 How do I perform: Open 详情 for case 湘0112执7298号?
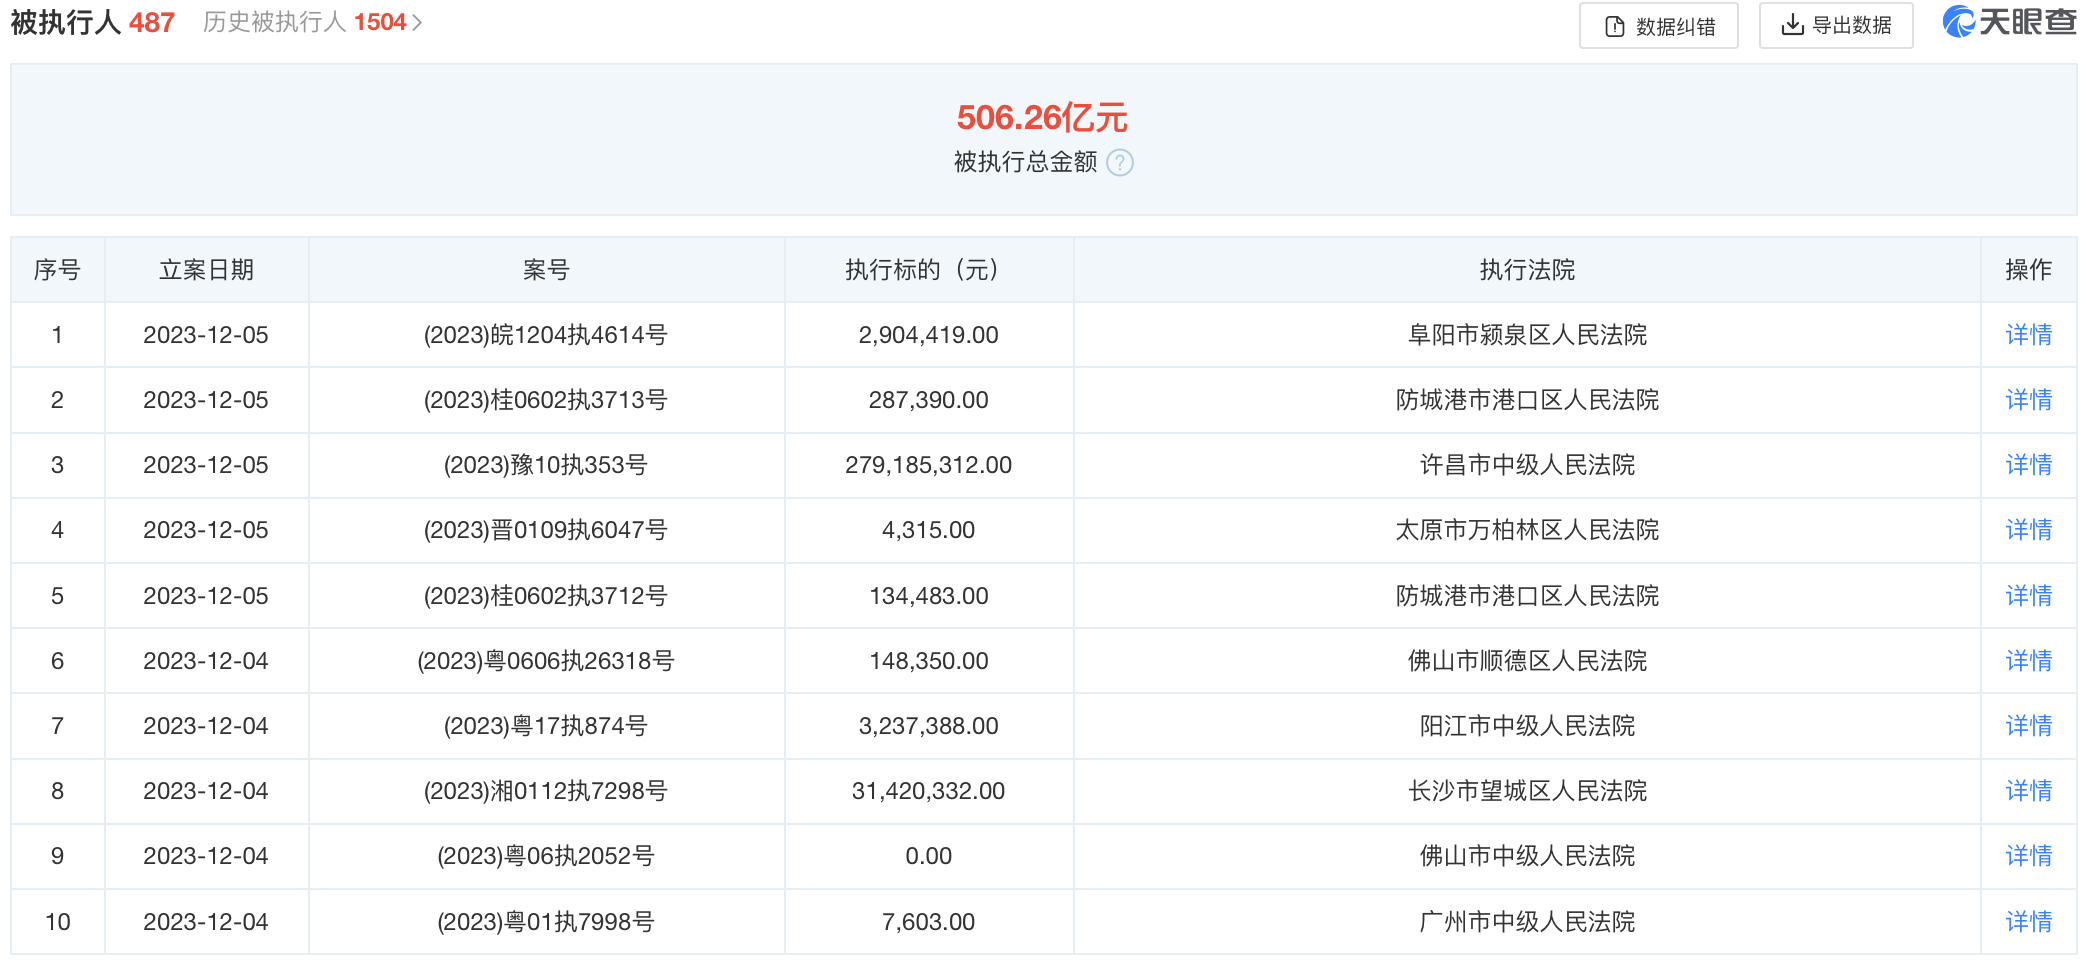coord(2028,791)
